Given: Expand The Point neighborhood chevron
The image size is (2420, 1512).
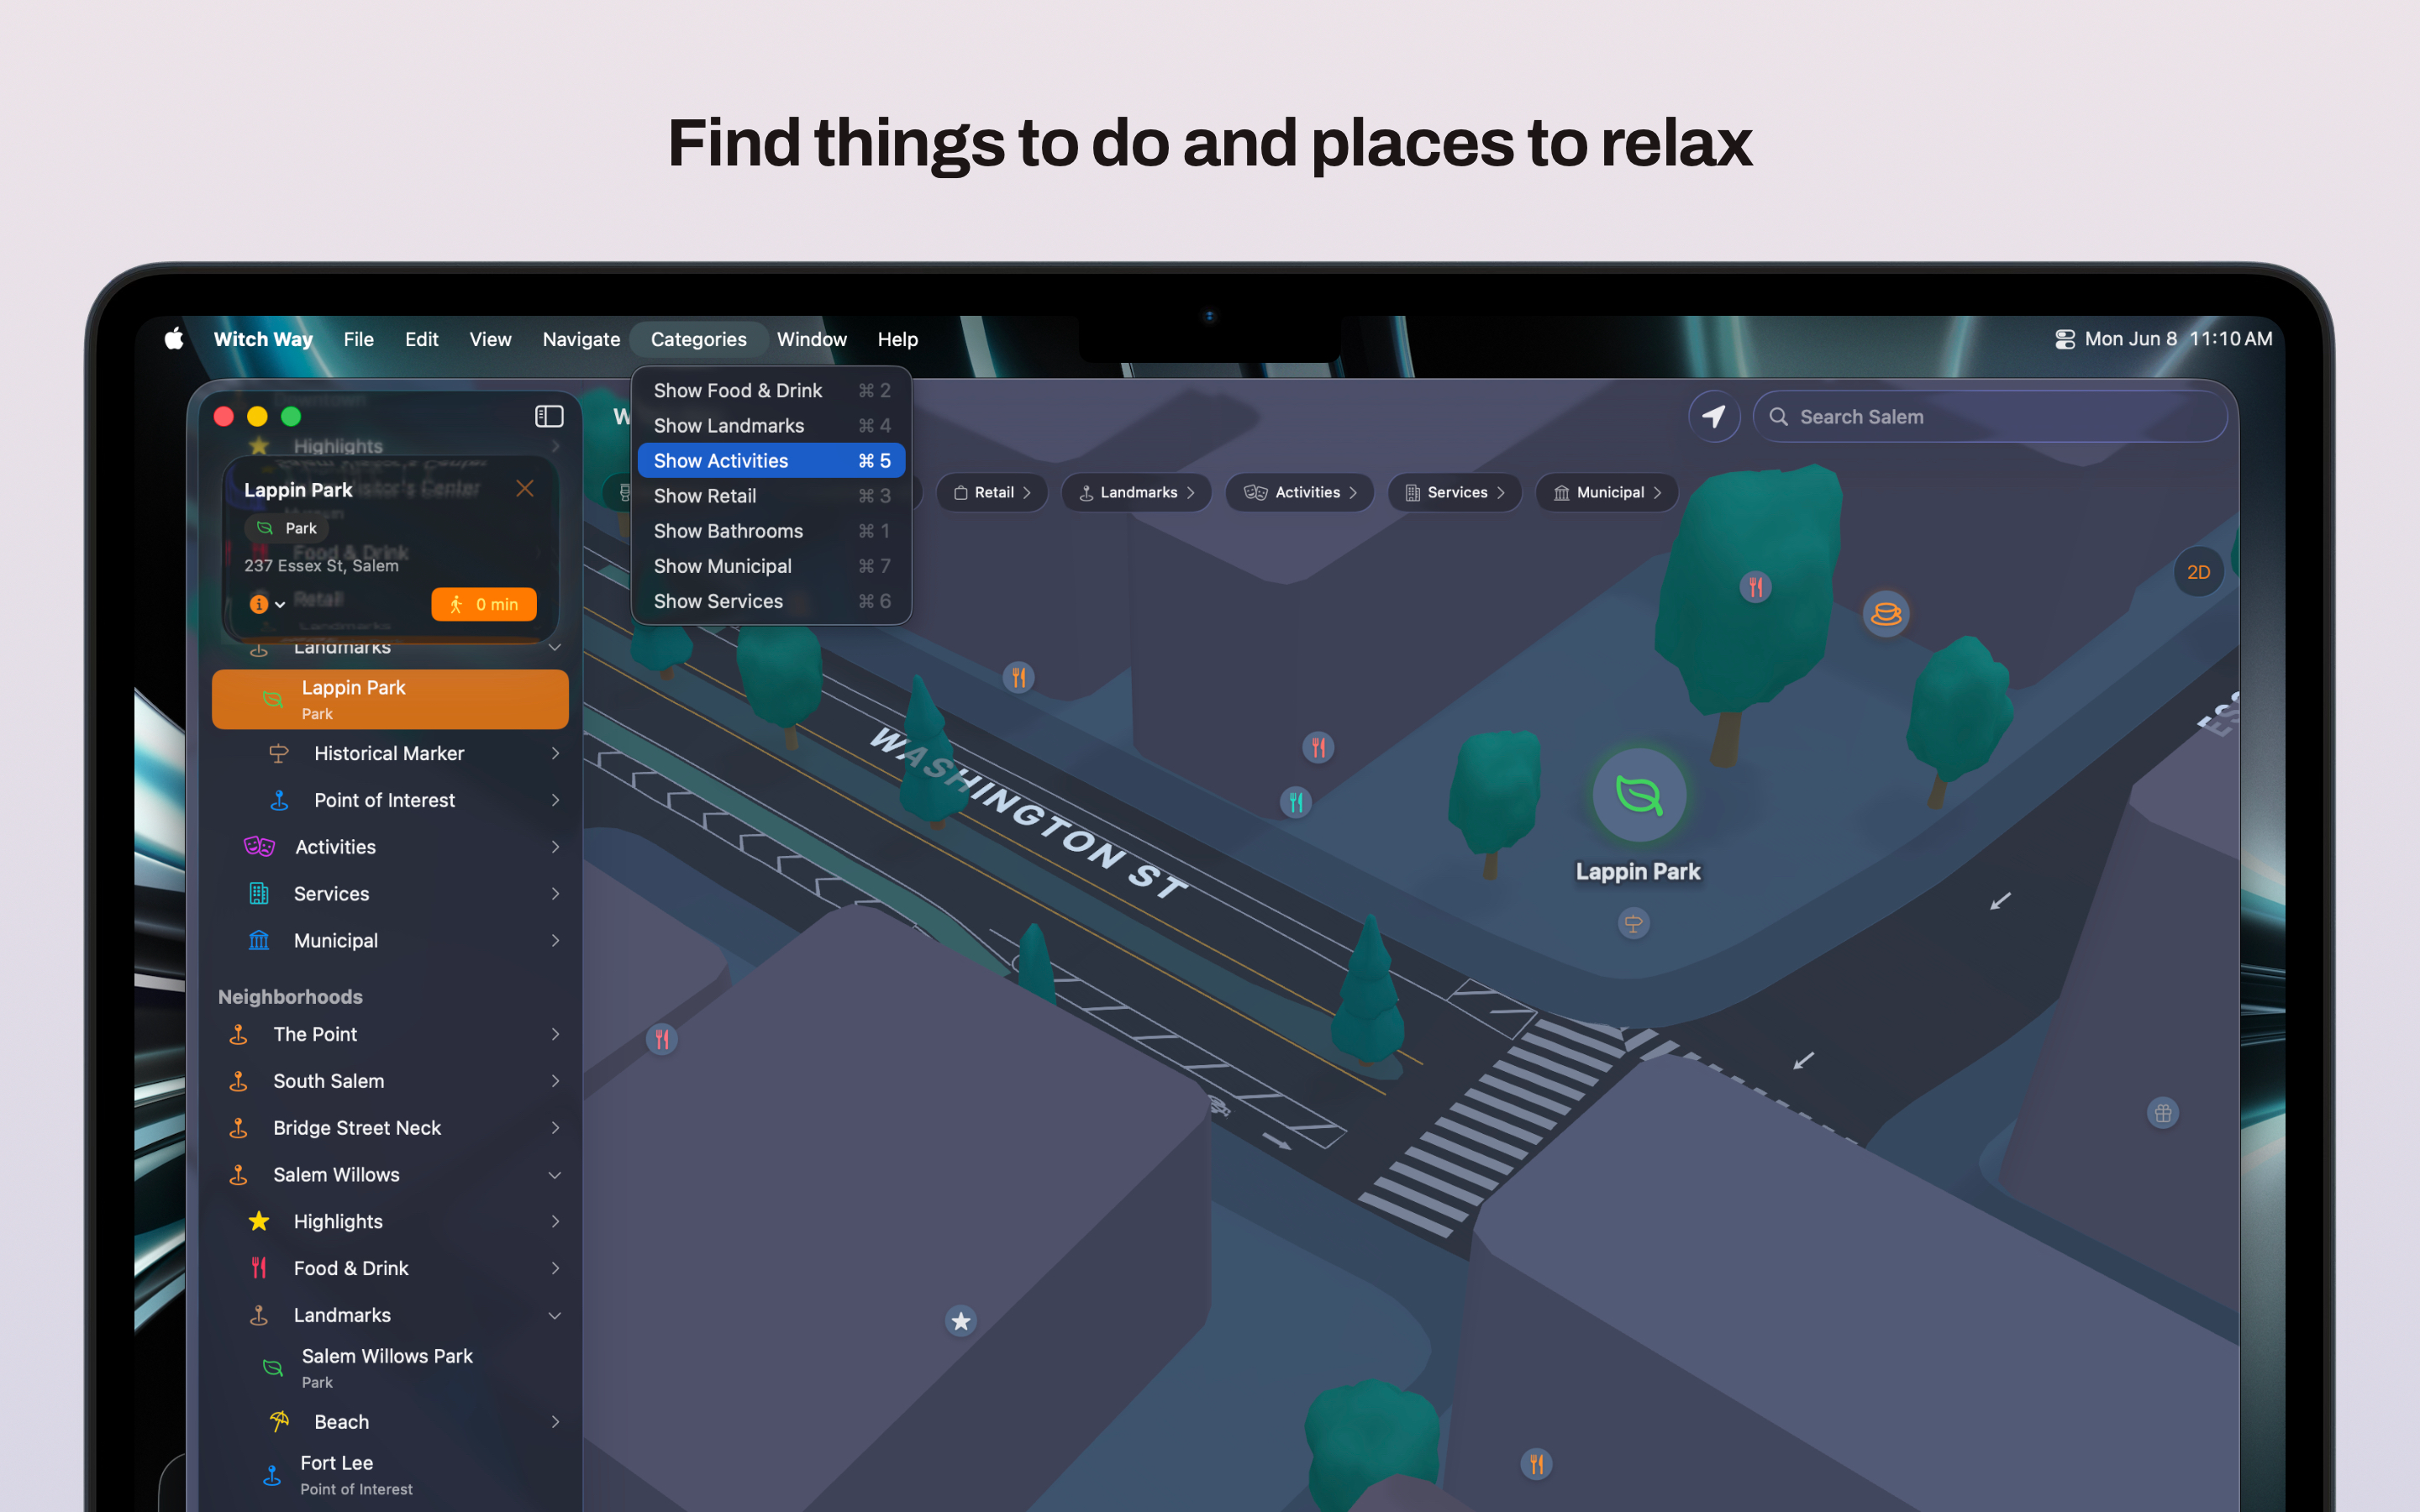Looking at the screenshot, I should [x=555, y=1034].
